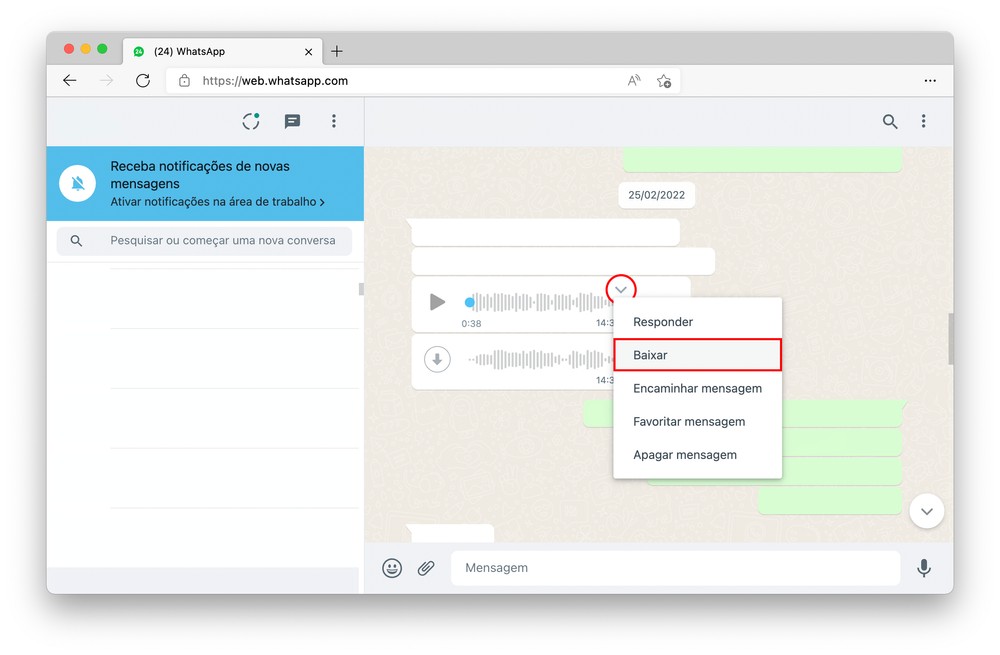Close the WhatsApp browser tab
Viewport: 1000px width, 655px height.
click(x=309, y=52)
